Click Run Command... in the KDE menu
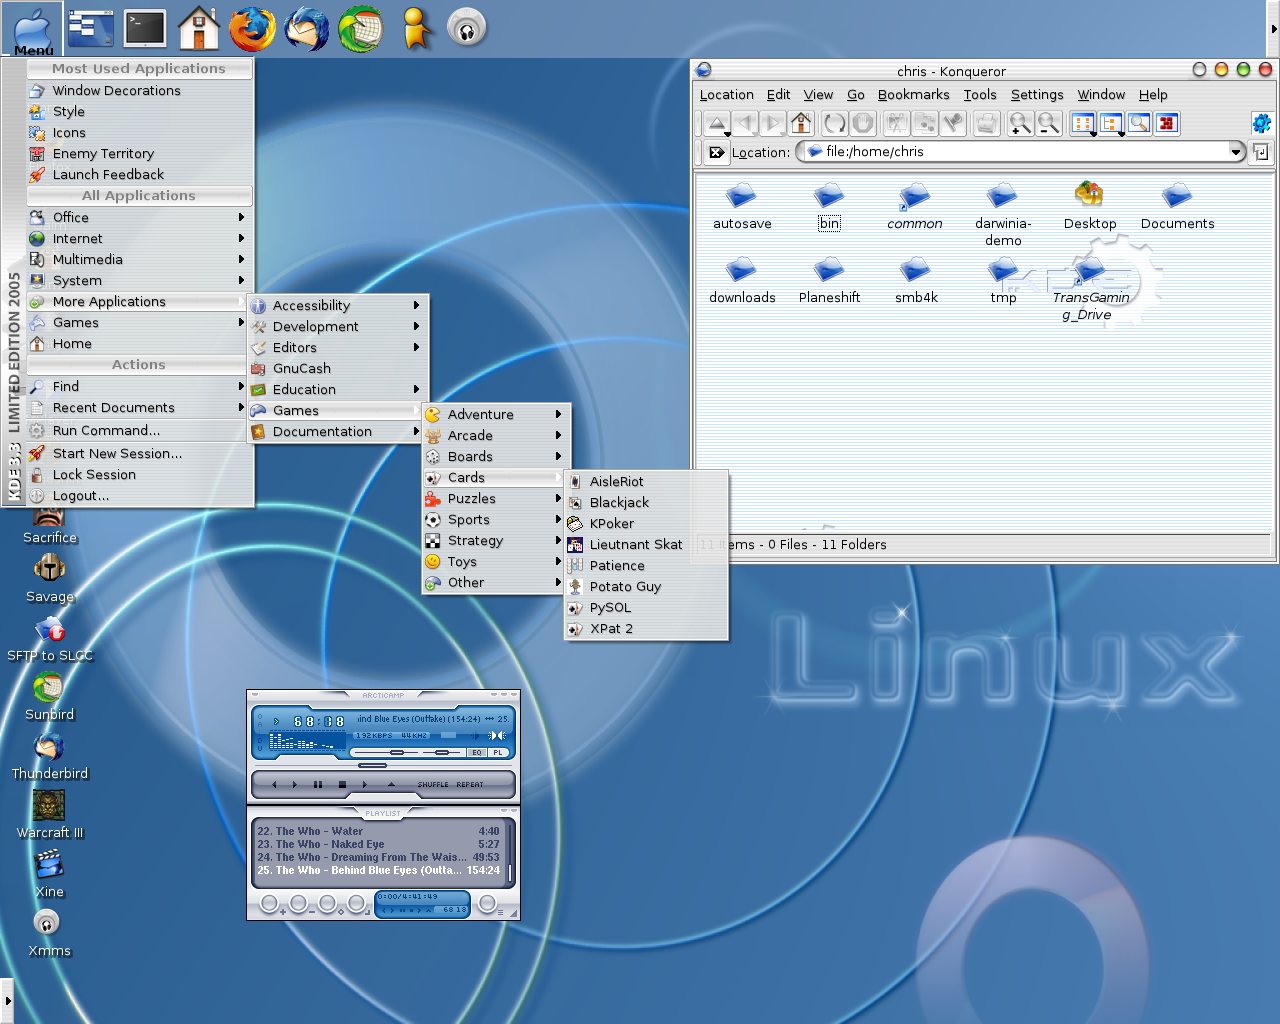 [137, 430]
